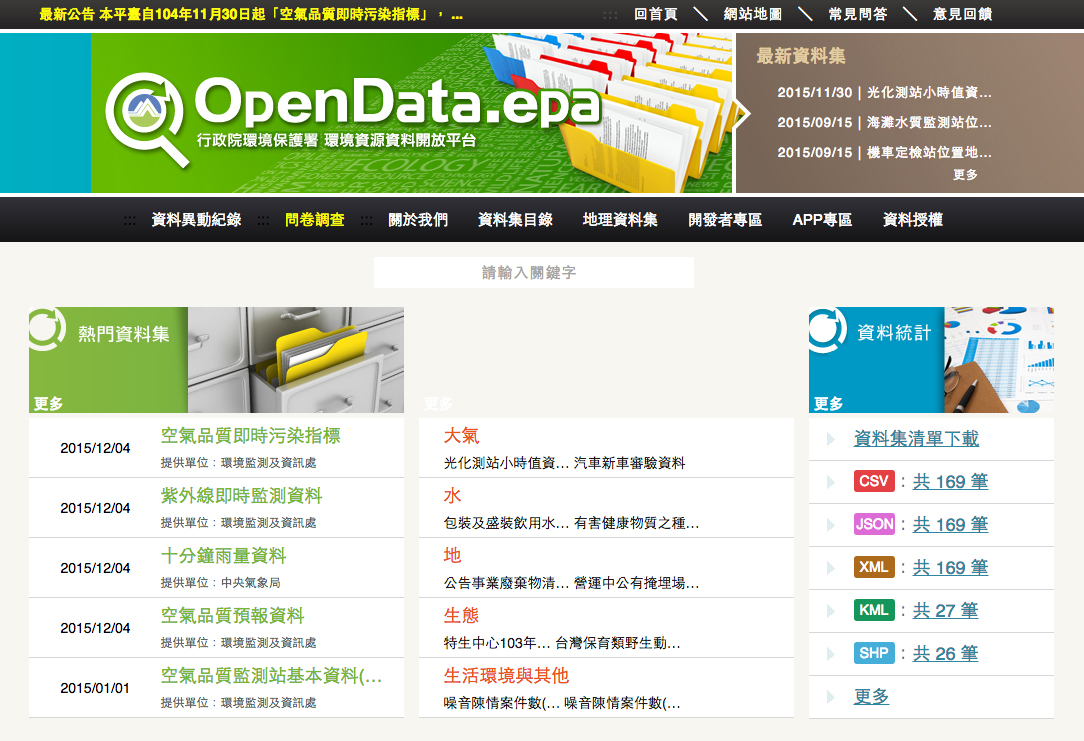Screen dimensions: 1084x741
Task: Open the 水 category
Action: pyautogui.click(x=452, y=496)
